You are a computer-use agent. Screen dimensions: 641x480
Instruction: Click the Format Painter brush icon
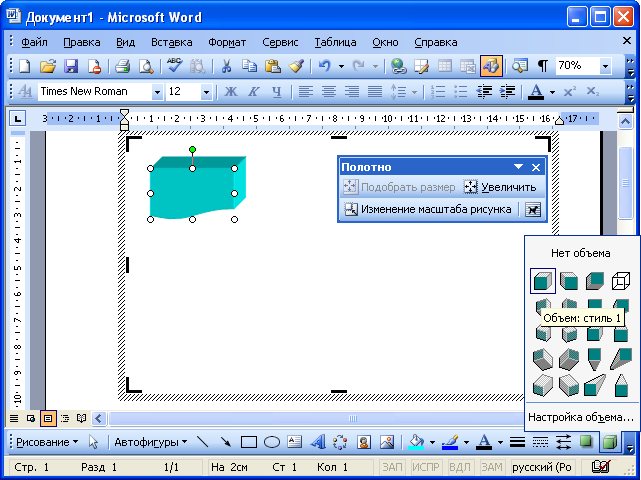(296, 66)
